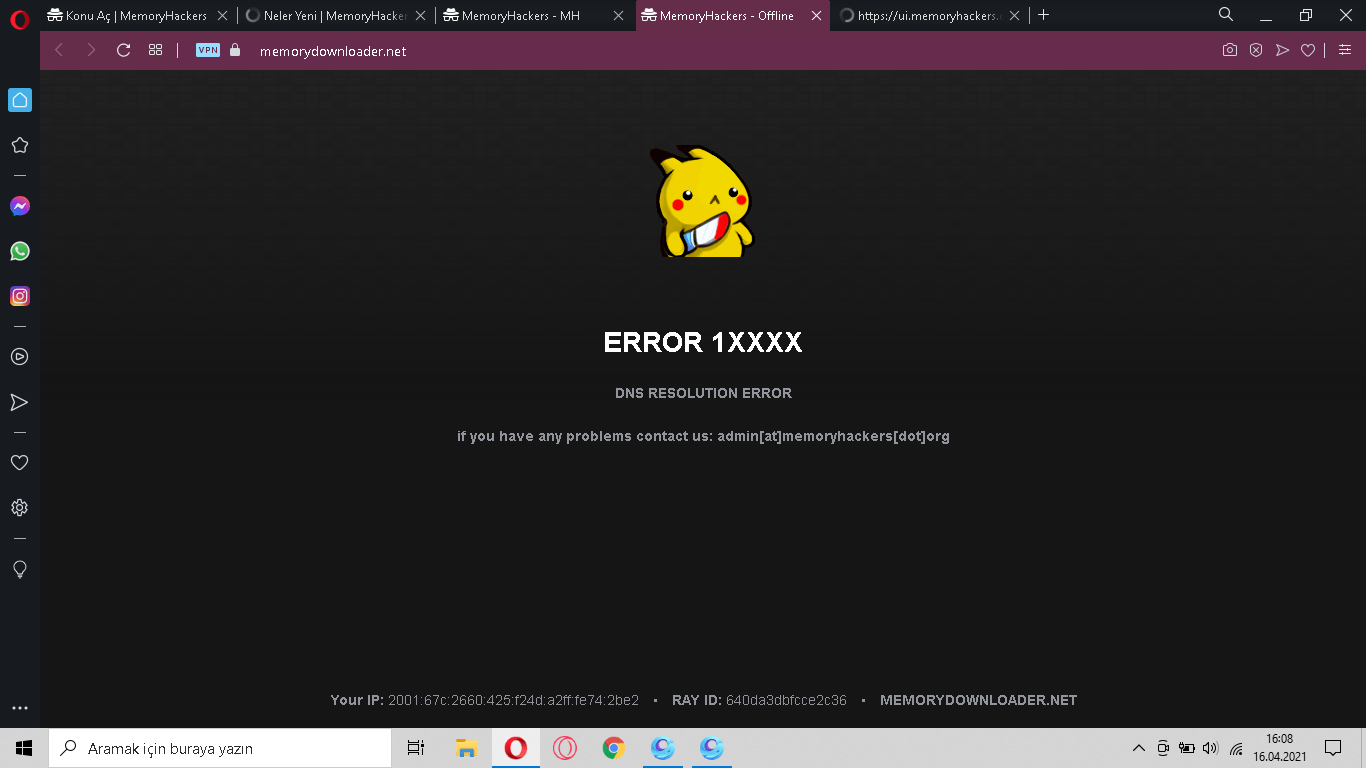Viewport: 1366px width, 768px height.
Task: Switch to Neler Yeni | MemoryHackers tab
Action: point(337,15)
